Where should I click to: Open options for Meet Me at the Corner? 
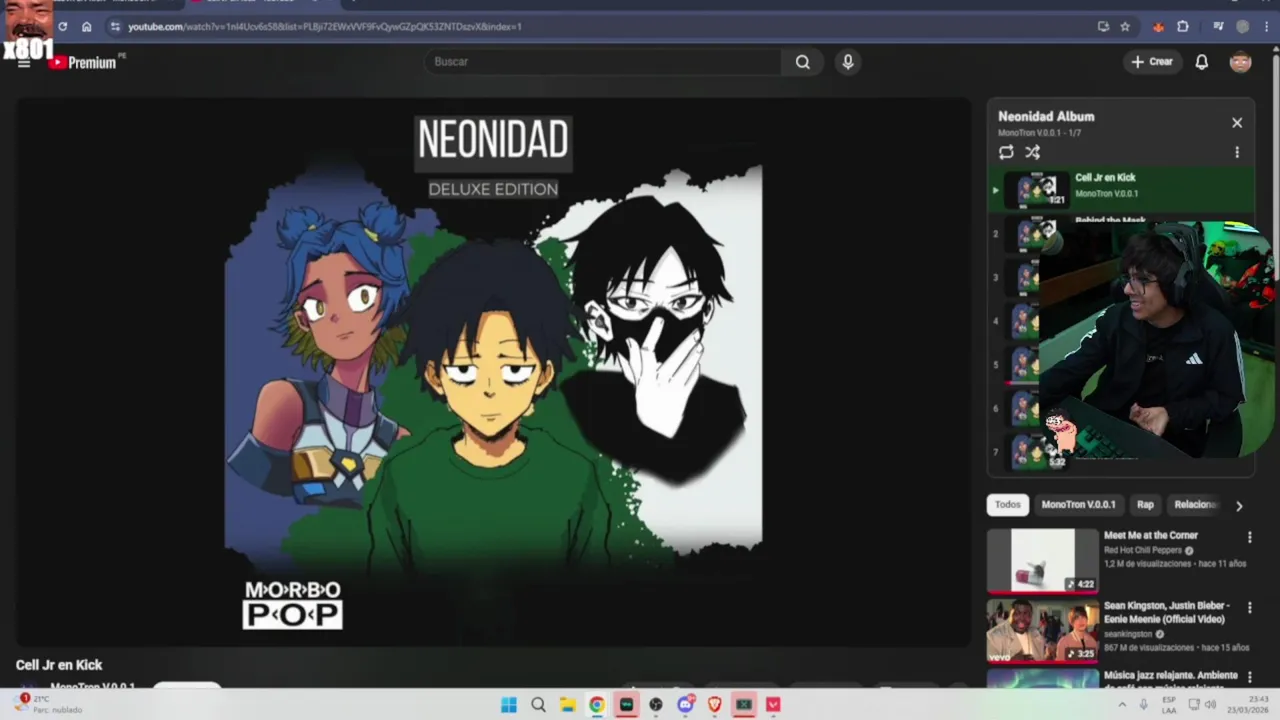coord(1249,537)
